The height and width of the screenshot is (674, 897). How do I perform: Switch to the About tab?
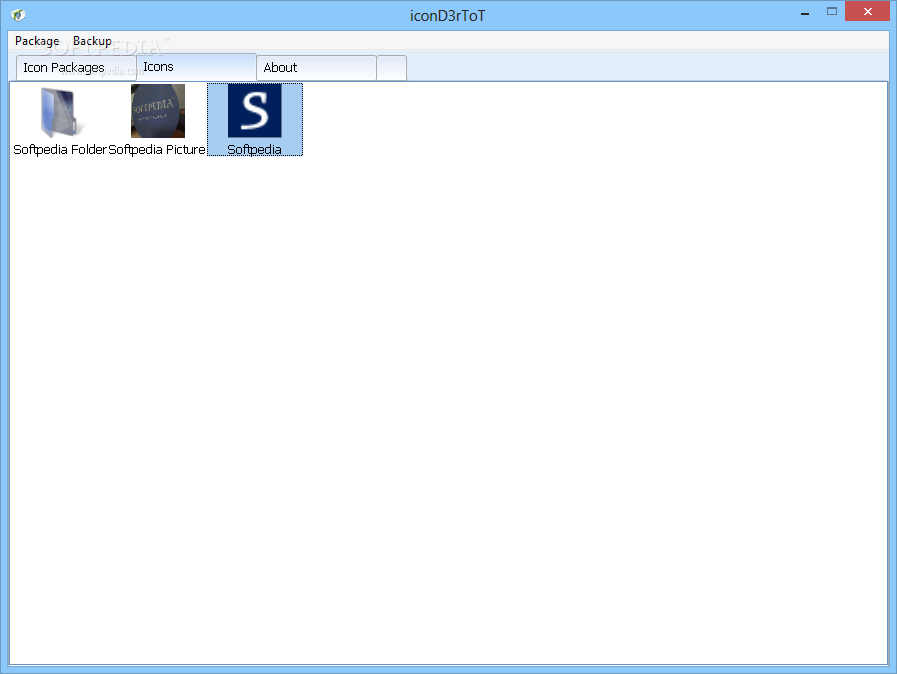(x=316, y=68)
